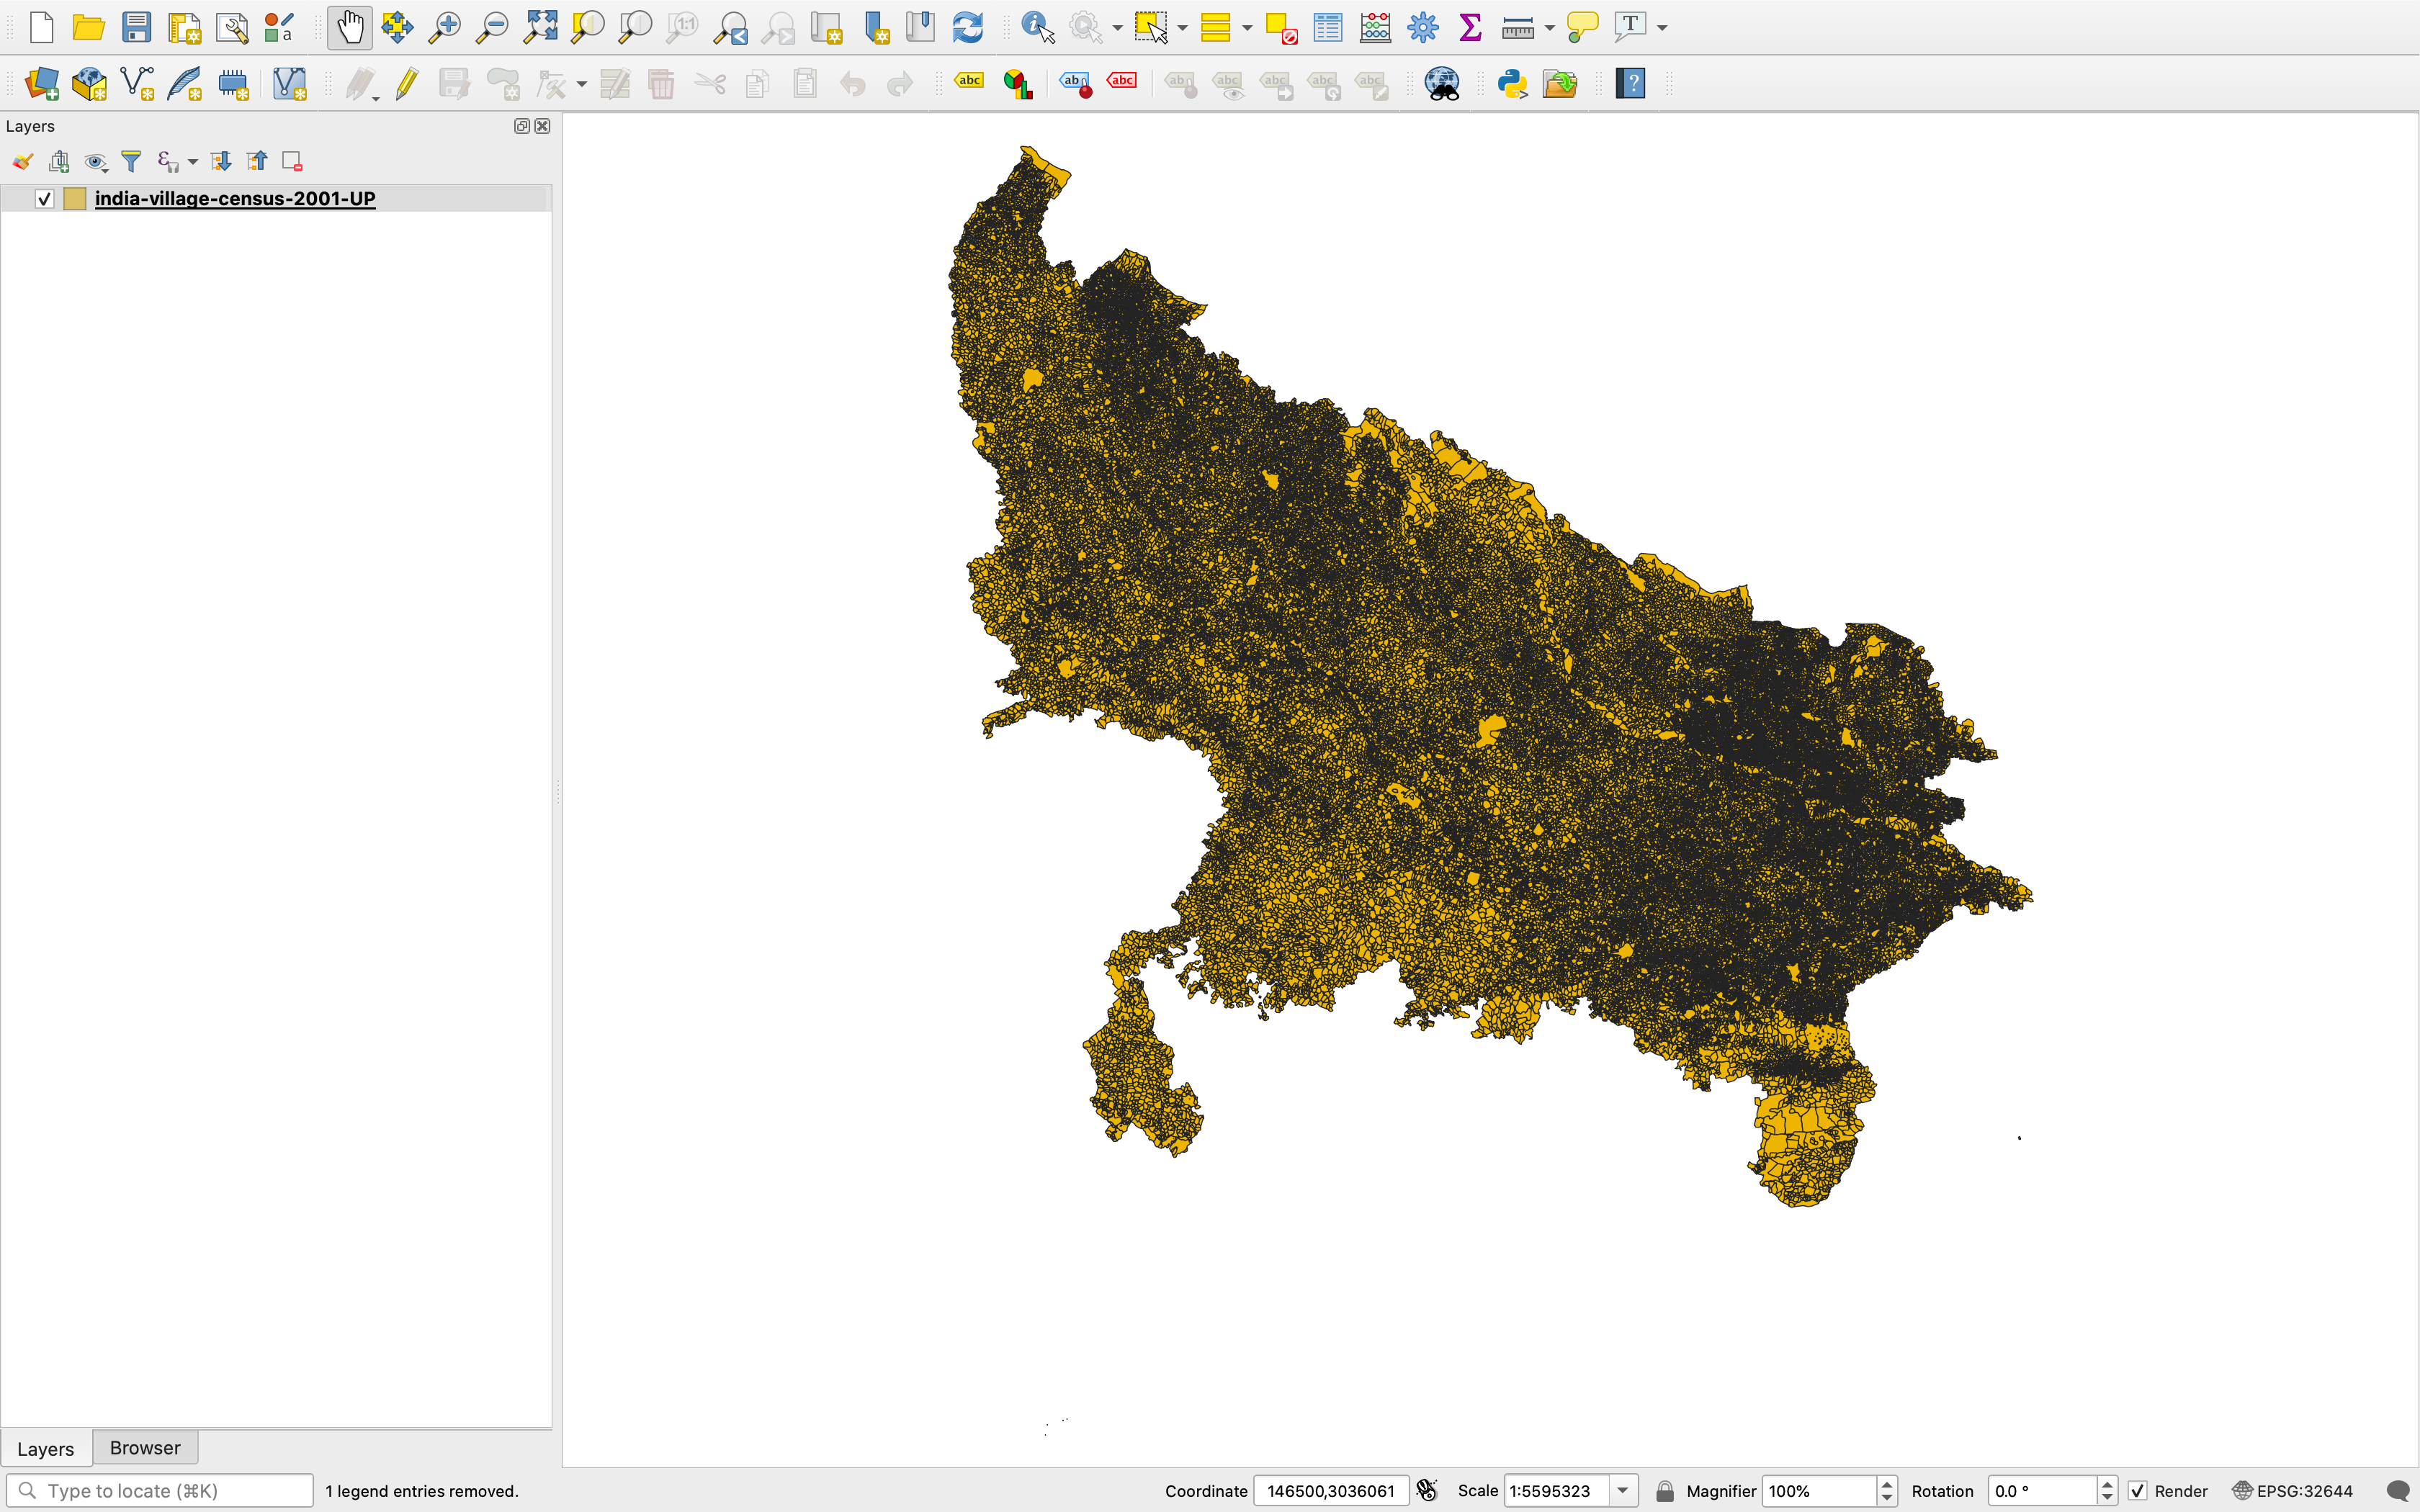Open the Python console icon
Viewport: 2420px width, 1512px height.
tap(1511, 83)
